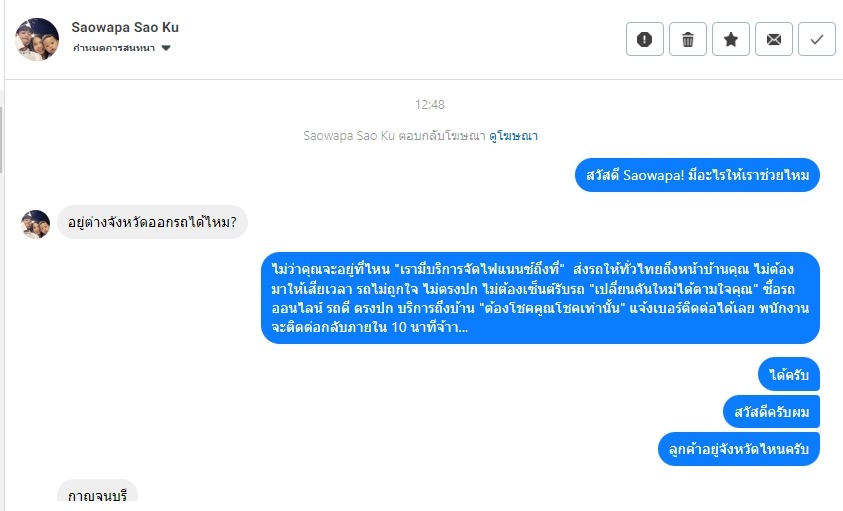Star this conversation as follow-up
843x511 pixels.
coord(731,39)
